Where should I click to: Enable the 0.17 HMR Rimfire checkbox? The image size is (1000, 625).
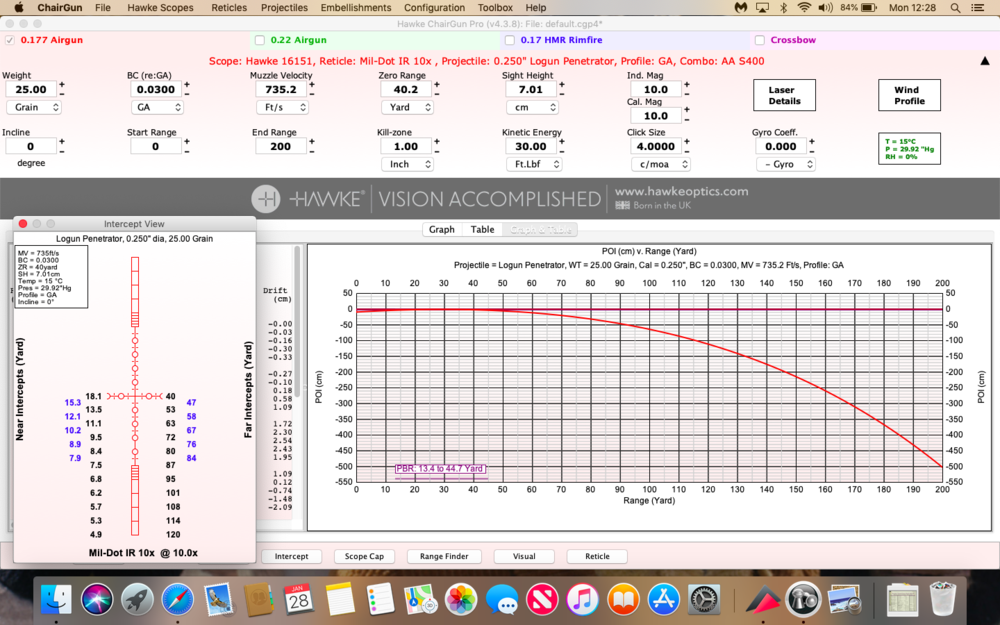[510, 40]
